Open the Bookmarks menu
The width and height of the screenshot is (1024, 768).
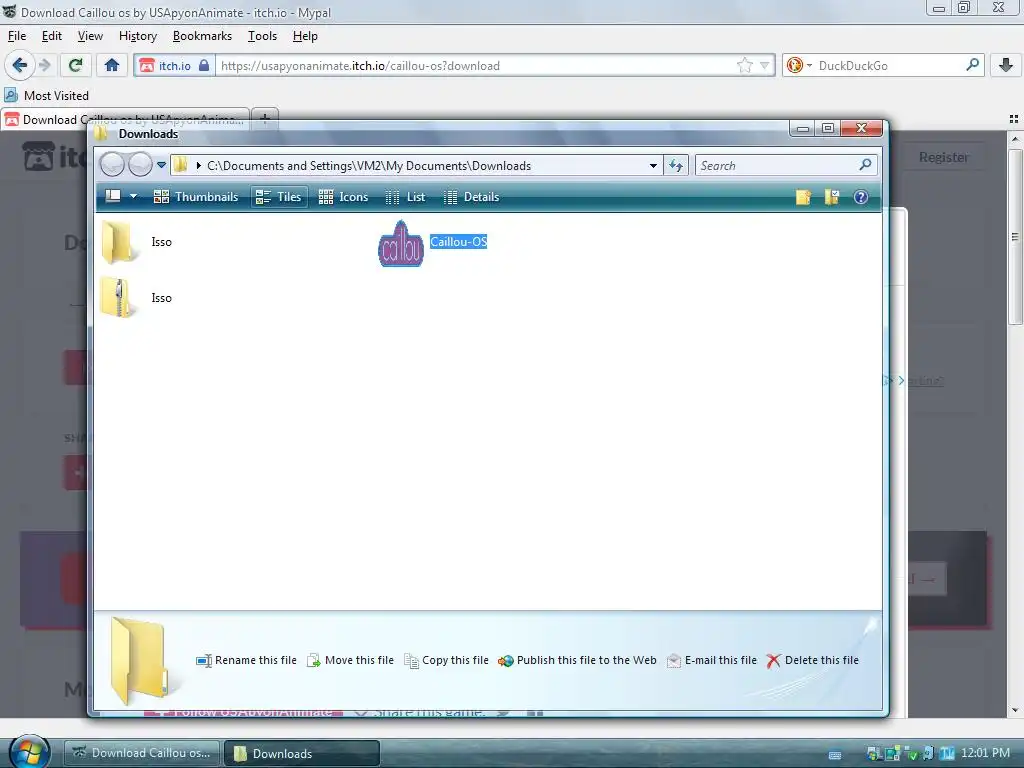coord(202,36)
